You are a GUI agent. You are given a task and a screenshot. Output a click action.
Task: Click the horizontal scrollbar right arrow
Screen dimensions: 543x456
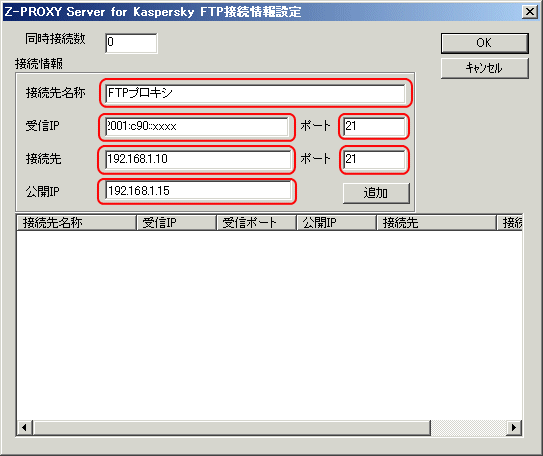pyautogui.click(x=514, y=428)
